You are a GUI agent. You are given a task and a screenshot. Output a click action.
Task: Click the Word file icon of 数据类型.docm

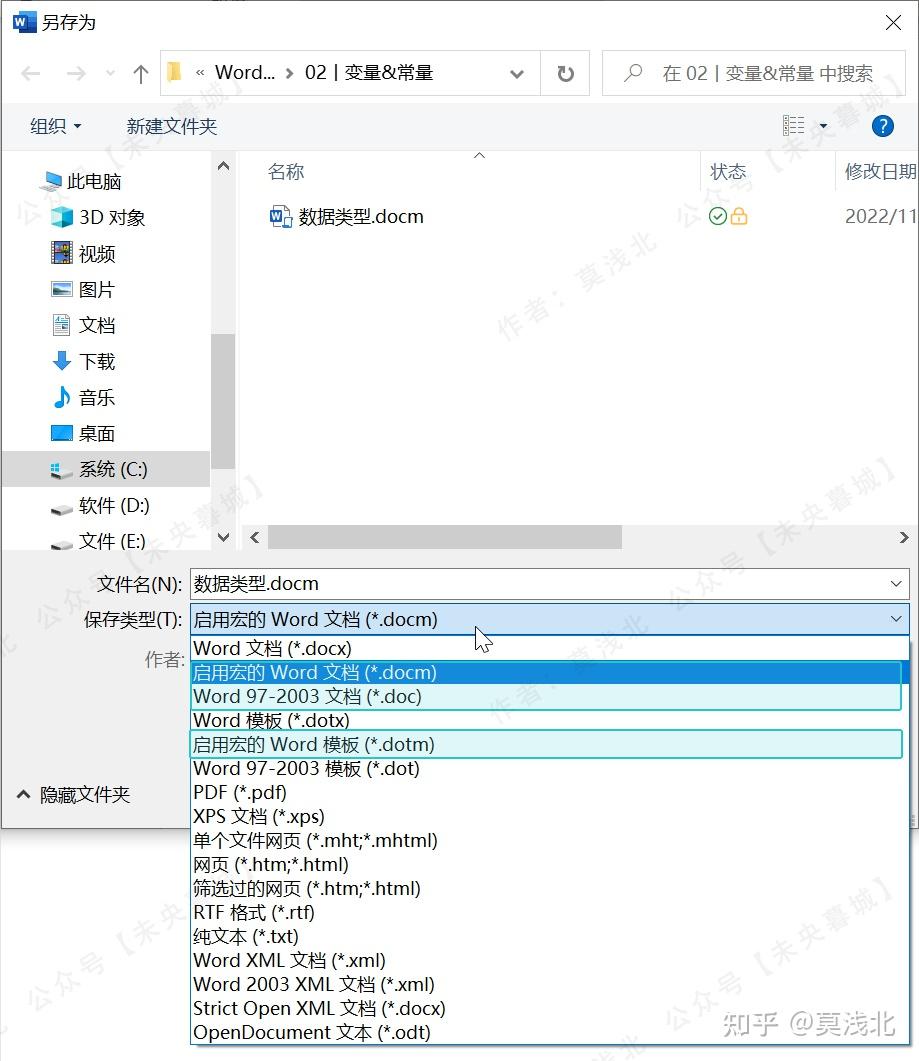[281, 216]
